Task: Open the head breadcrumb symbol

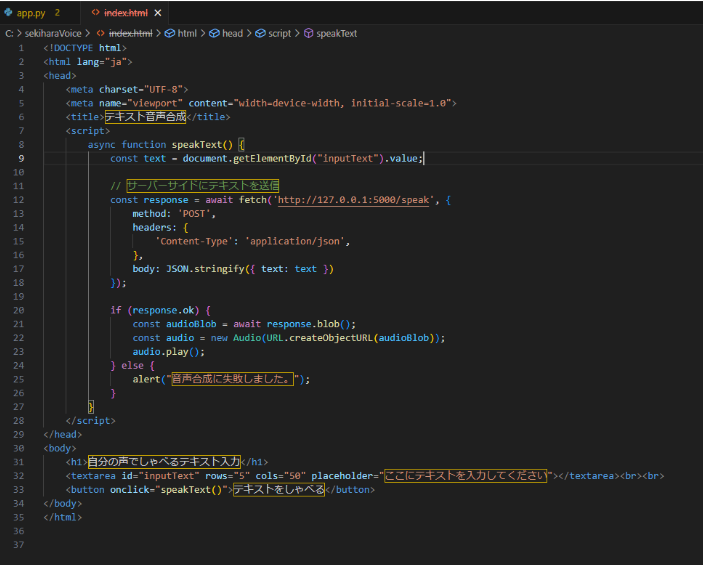Action: coord(232,34)
